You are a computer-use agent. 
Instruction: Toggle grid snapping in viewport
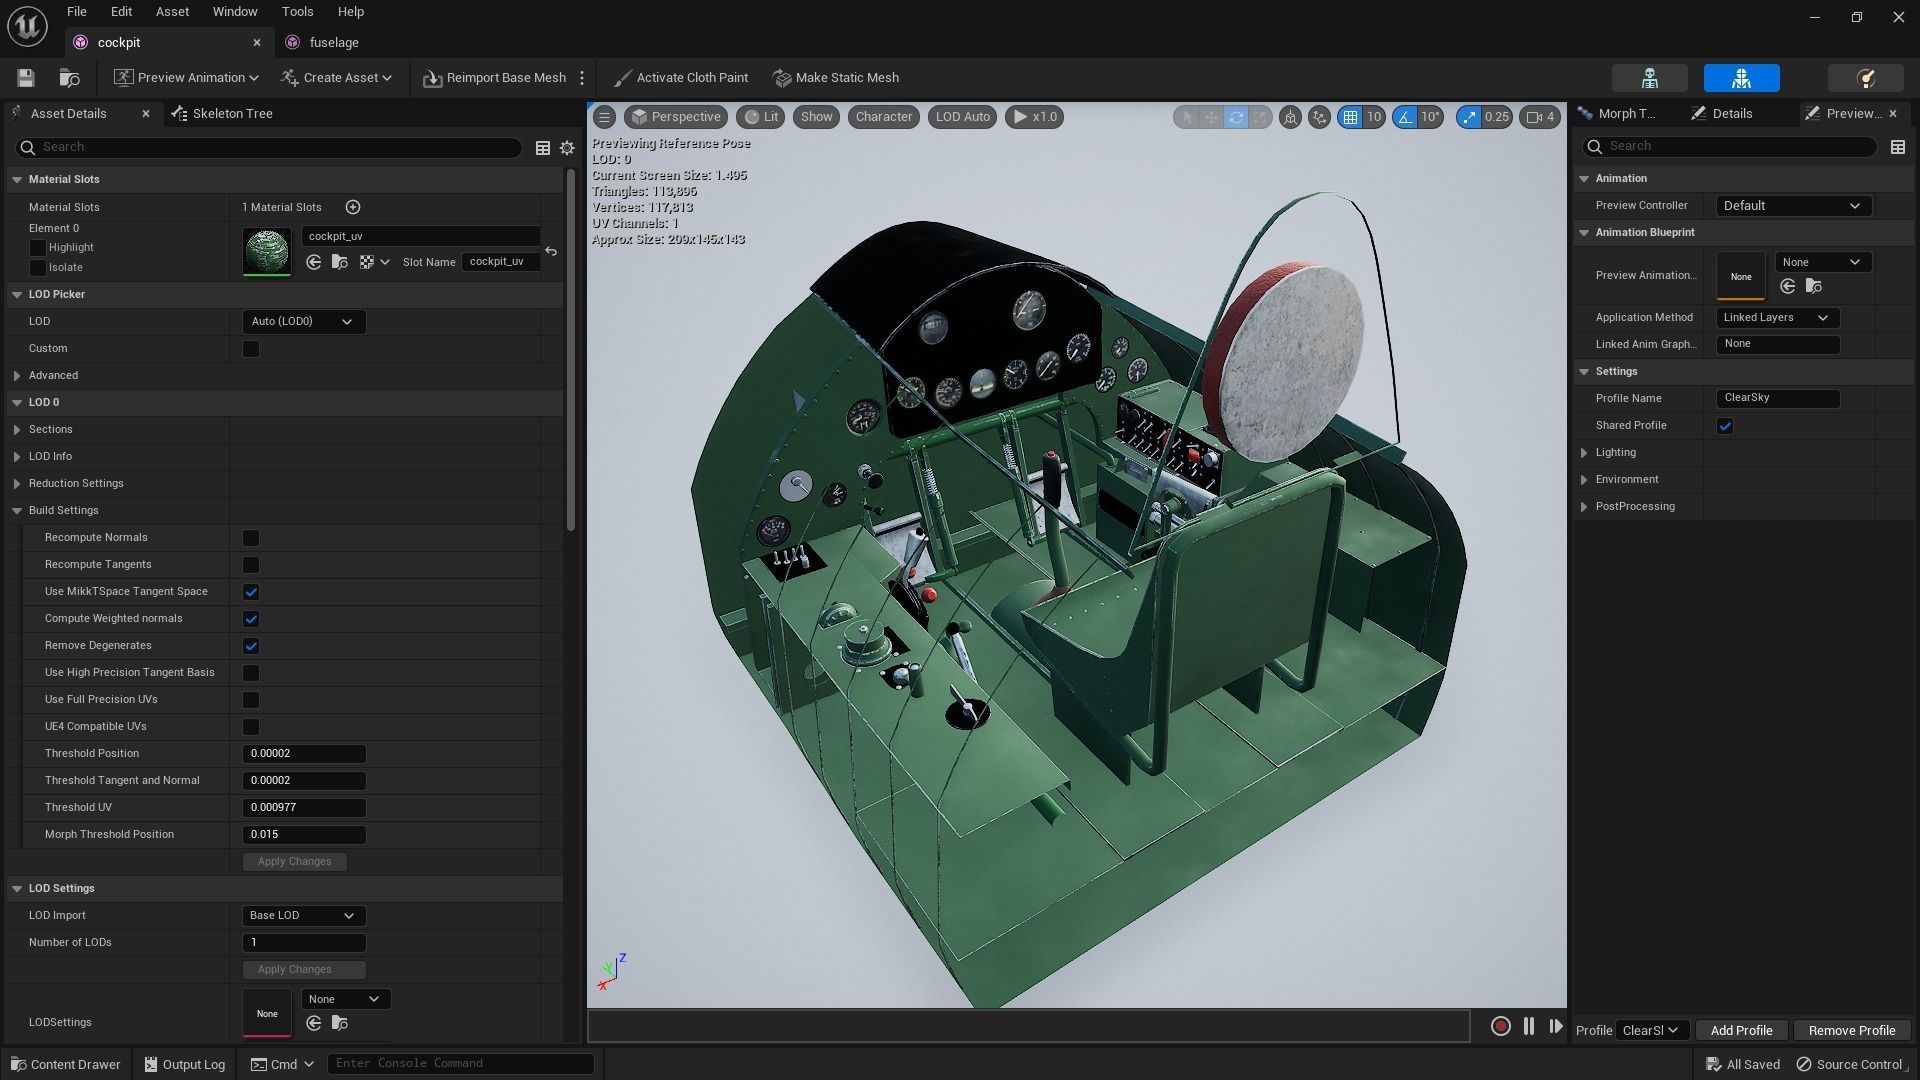pos(1350,117)
